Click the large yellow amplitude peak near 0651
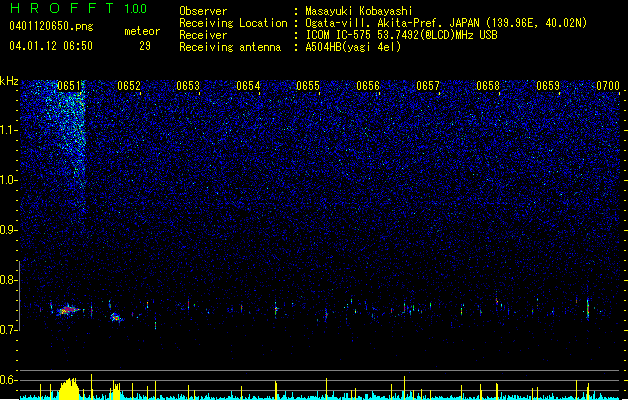Image resolution: width=629 pixels, height=400 pixels. click(x=70, y=388)
